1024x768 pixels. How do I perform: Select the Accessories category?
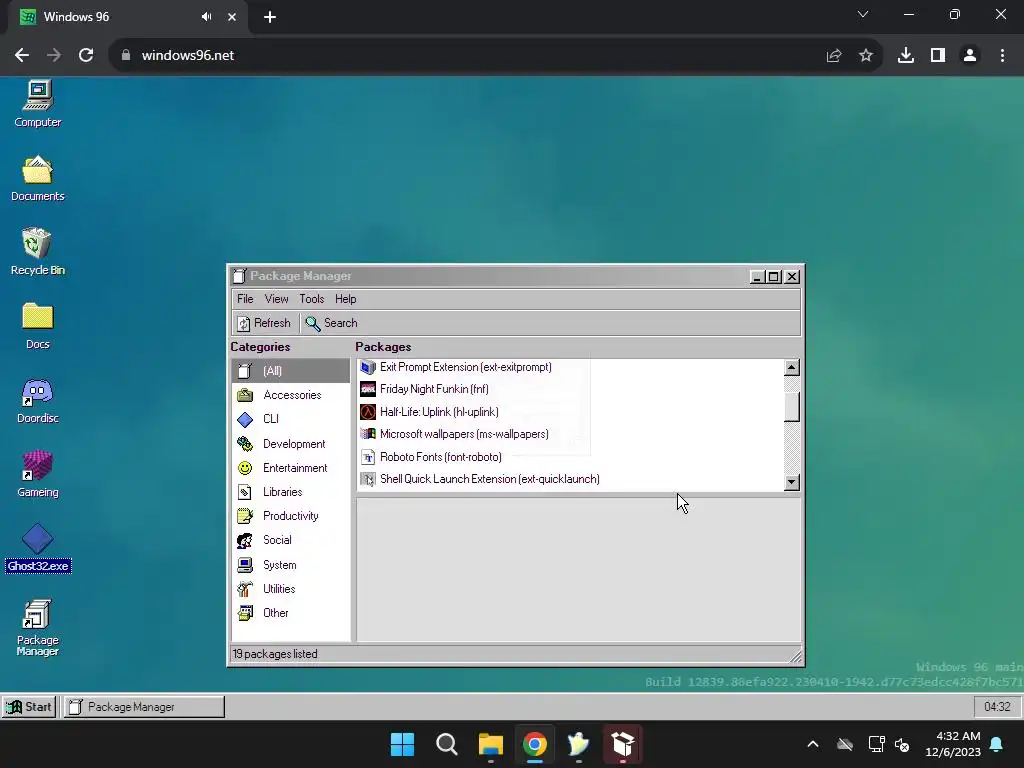[x=291, y=395]
